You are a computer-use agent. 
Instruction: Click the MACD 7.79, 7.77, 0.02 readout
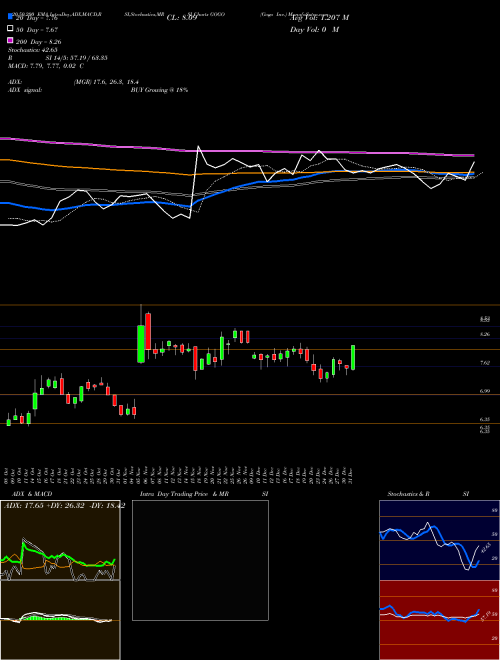point(46,66)
